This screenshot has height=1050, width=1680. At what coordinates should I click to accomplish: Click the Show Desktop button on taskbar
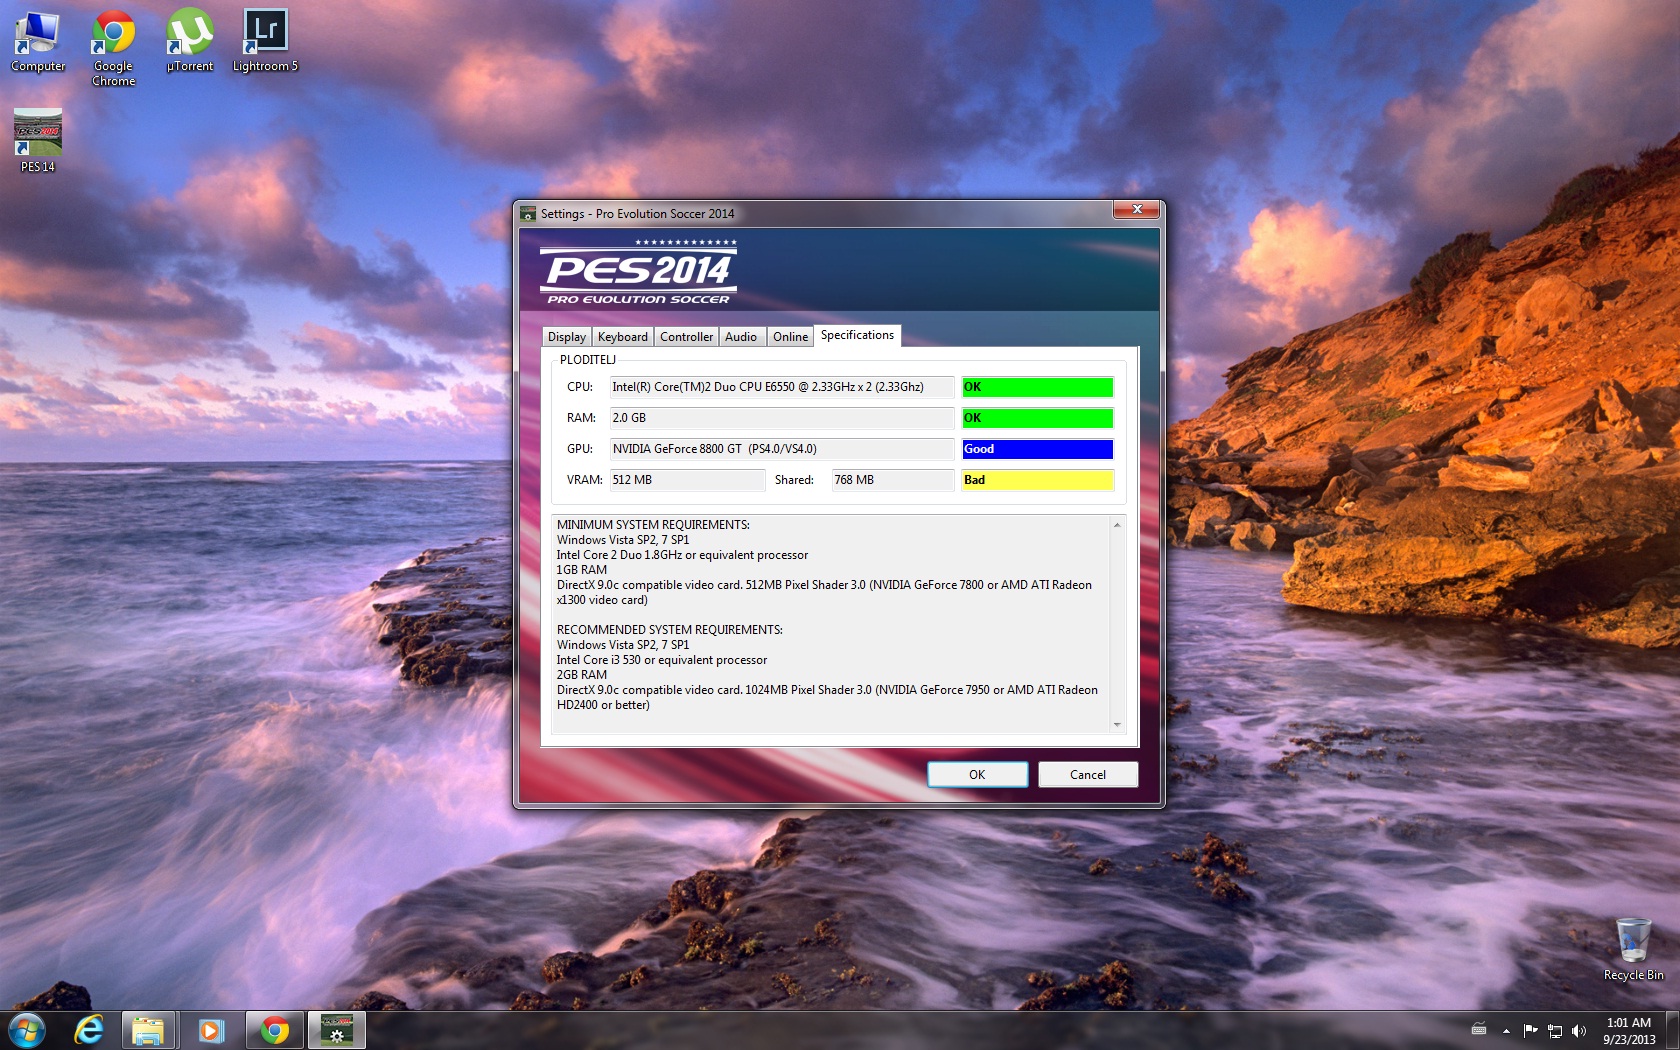click(1673, 1030)
